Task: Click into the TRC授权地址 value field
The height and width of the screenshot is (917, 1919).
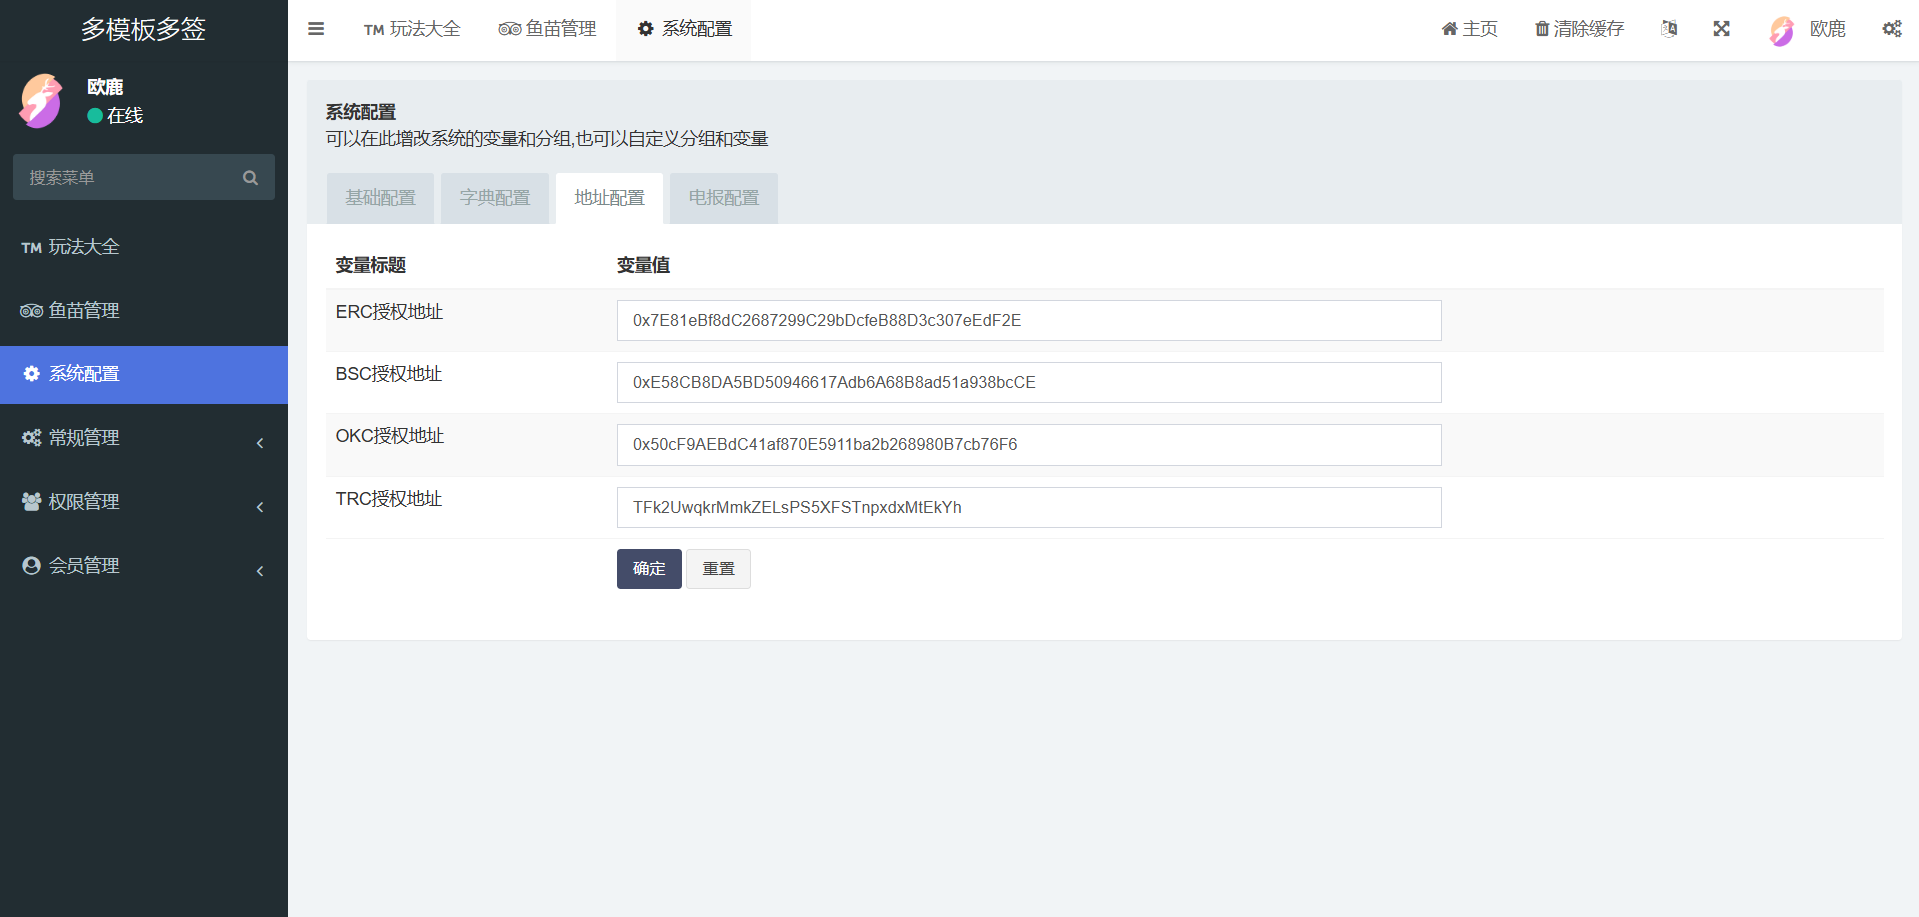Action: [1028, 508]
